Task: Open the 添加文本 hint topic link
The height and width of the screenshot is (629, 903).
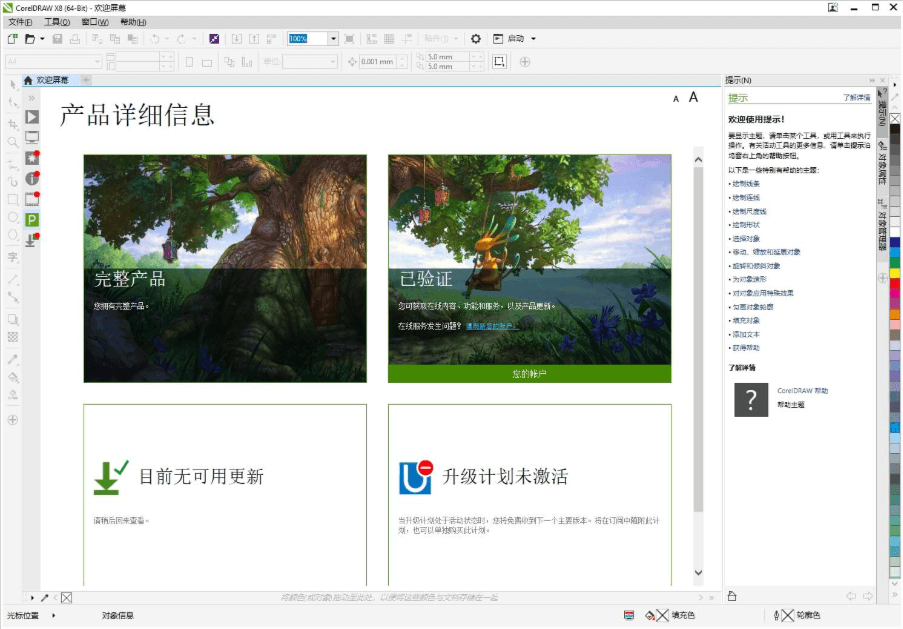Action: tap(745, 334)
